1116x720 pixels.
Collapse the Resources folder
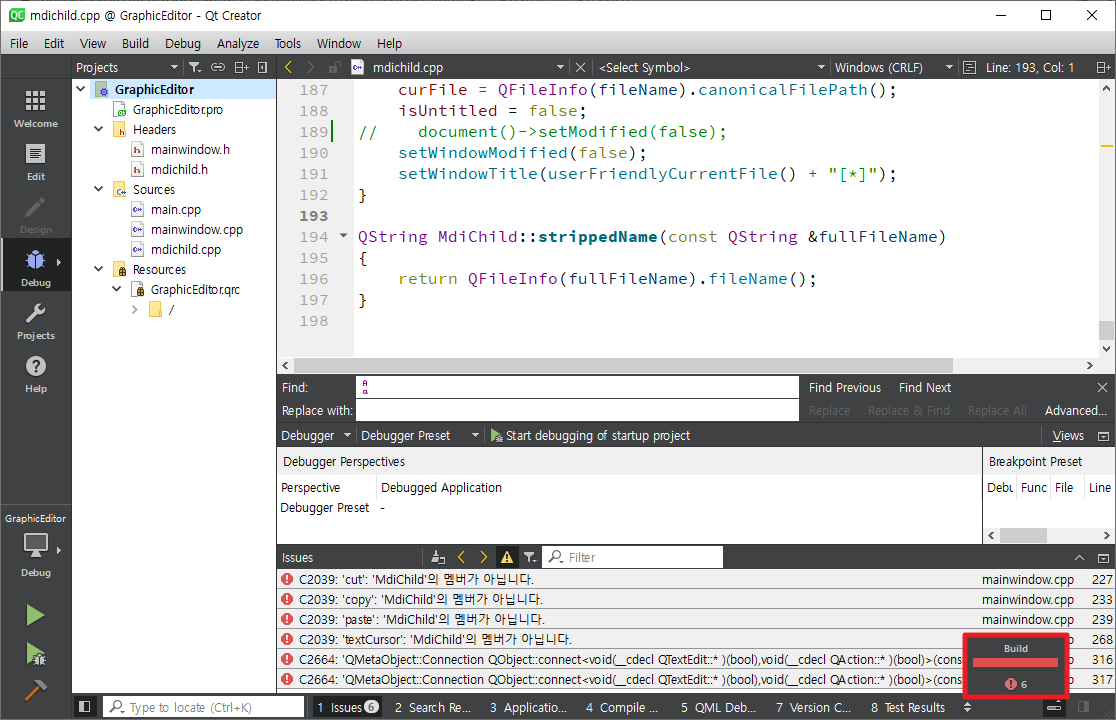[99, 269]
